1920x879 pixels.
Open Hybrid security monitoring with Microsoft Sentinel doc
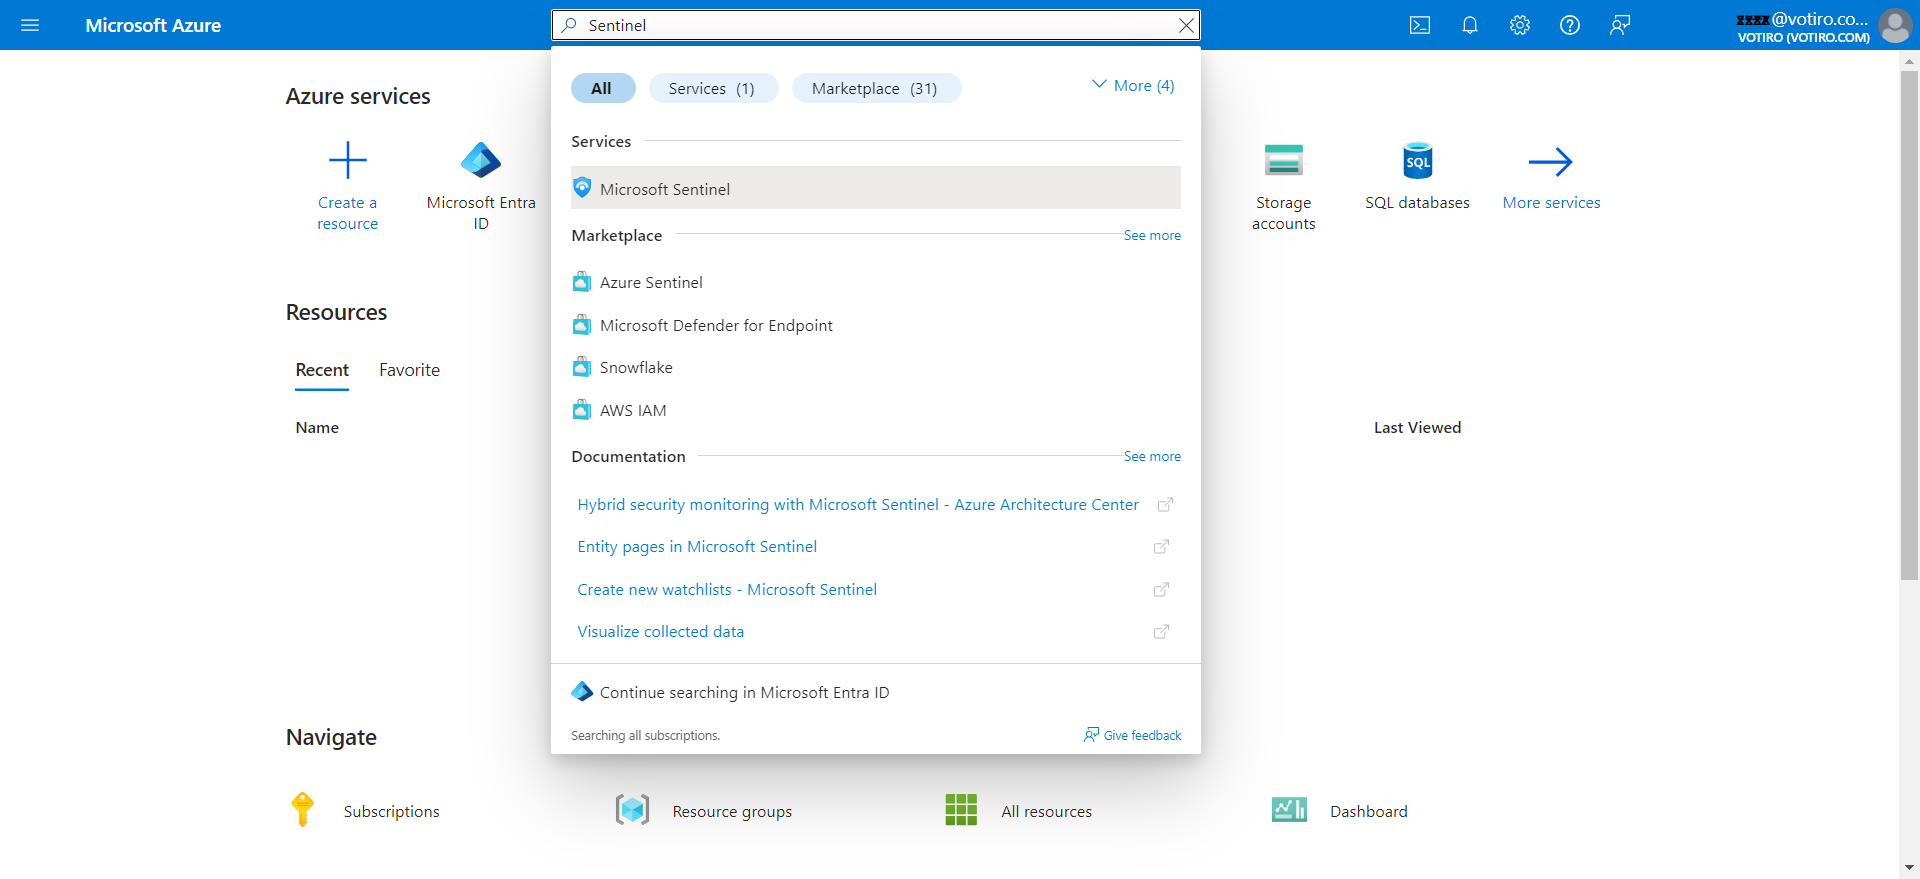[x=858, y=505]
